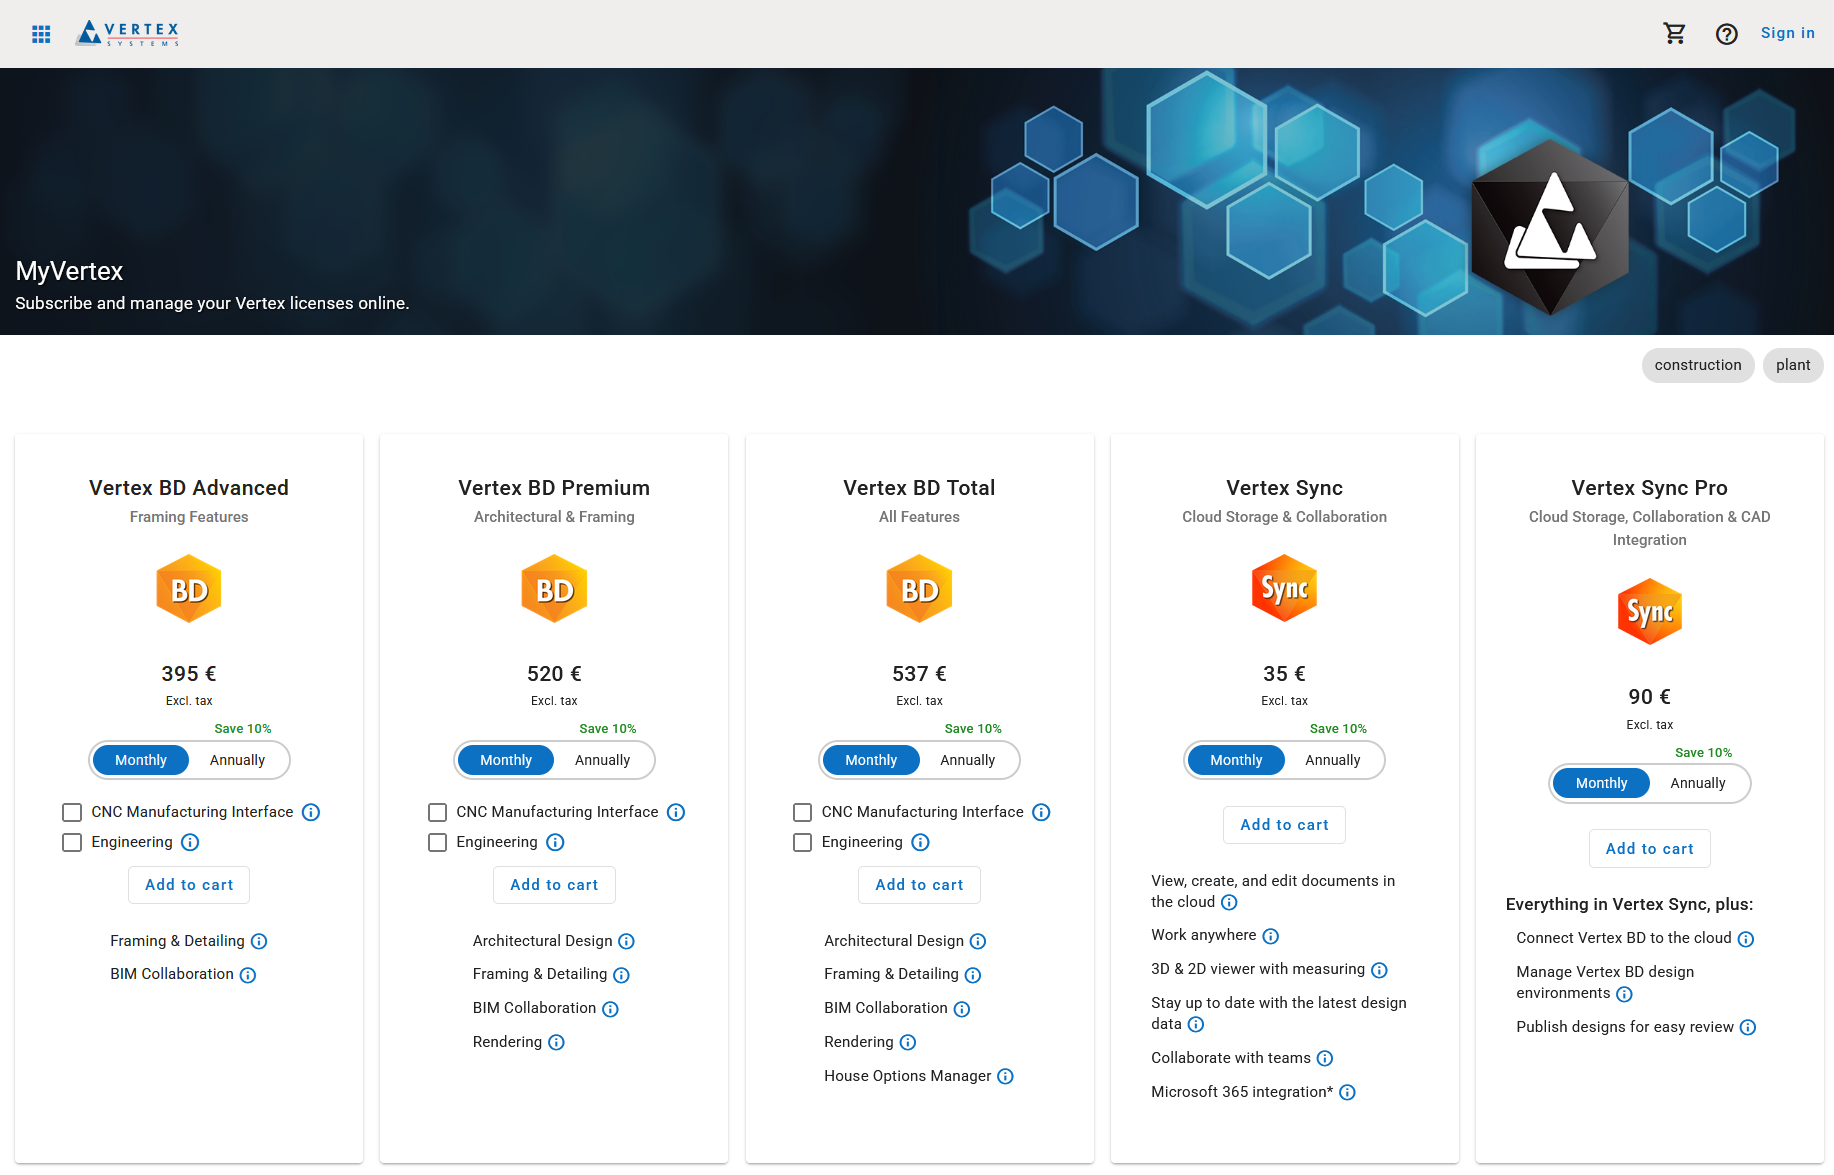The height and width of the screenshot is (1175, 1834).
Task: Add Vertex Sync to cart
Action: [1284, 825]
